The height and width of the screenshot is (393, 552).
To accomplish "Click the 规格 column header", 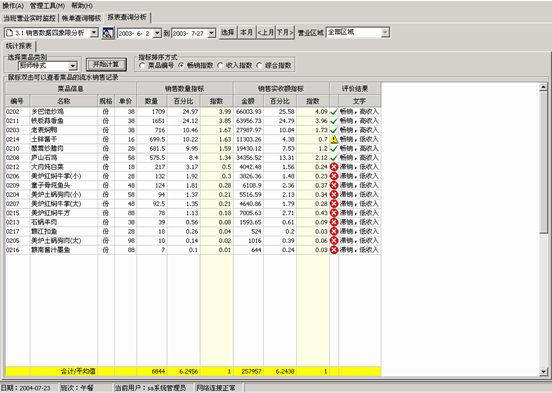I will (106, 101).
